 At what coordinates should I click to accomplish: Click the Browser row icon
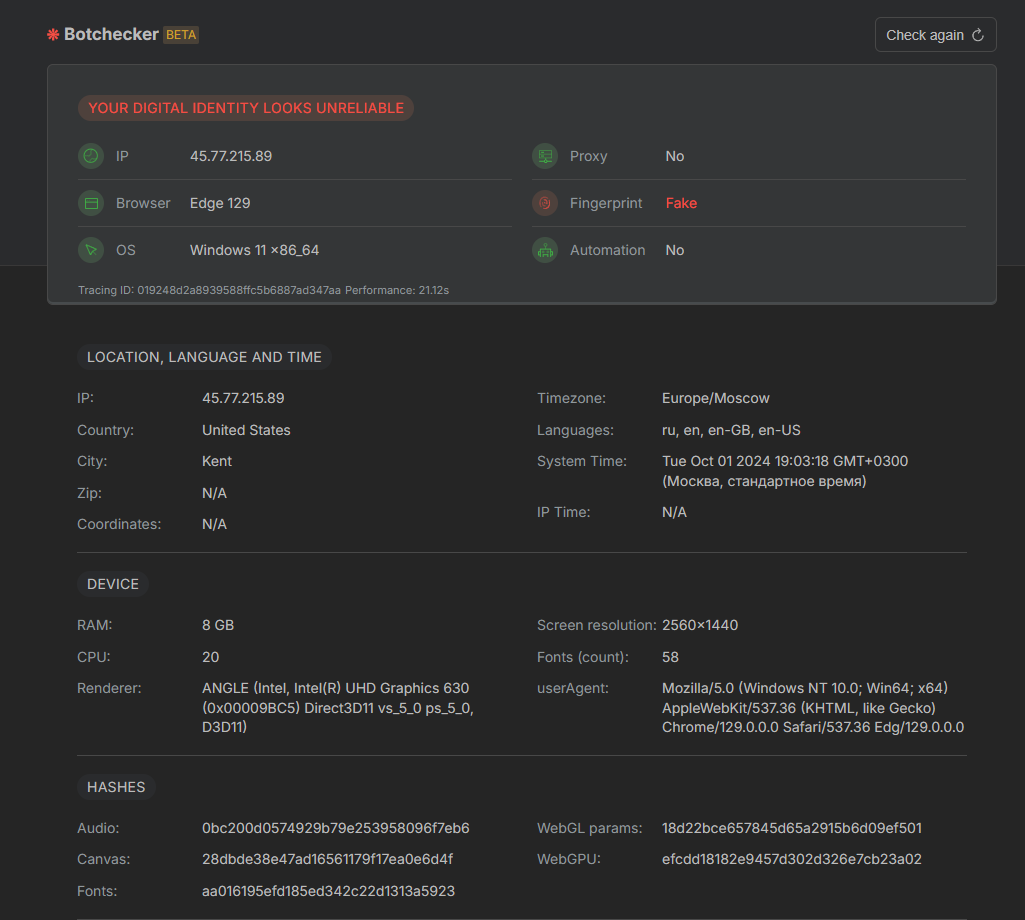tap(91, 203)
